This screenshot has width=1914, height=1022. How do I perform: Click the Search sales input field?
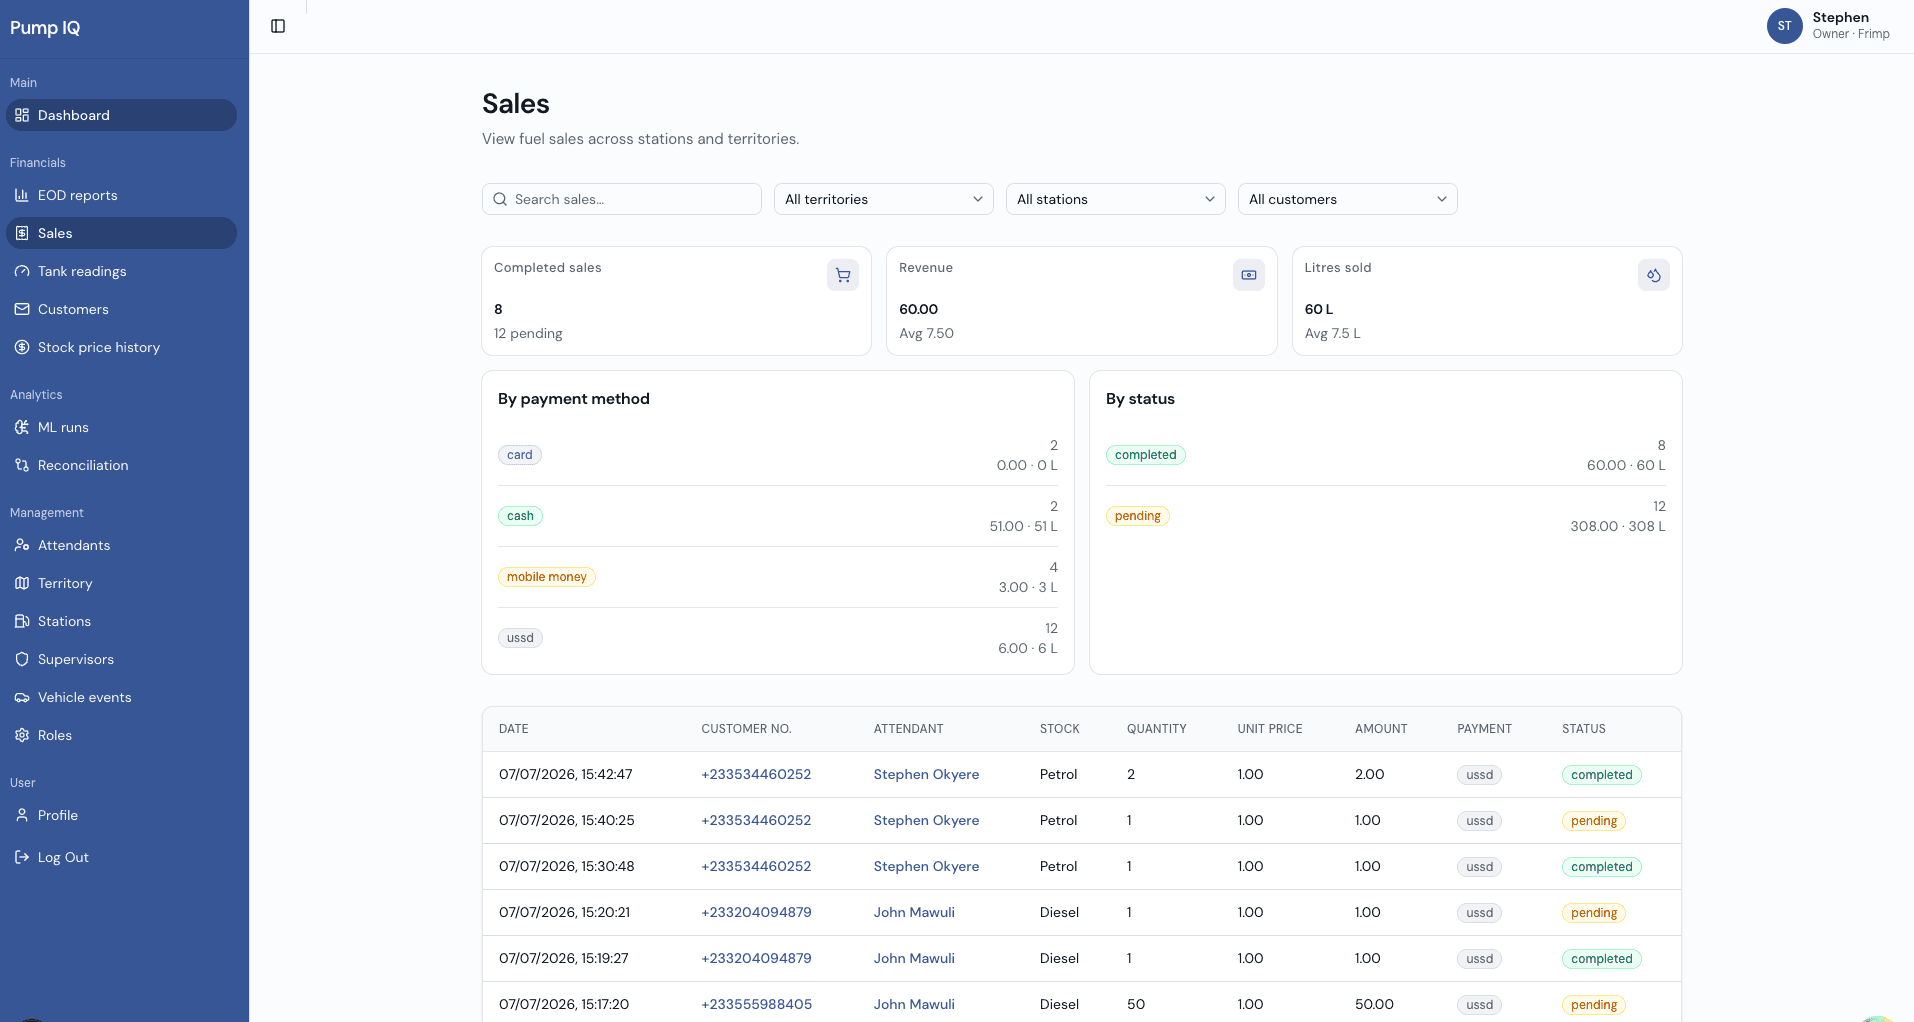[x=622, y=199]
